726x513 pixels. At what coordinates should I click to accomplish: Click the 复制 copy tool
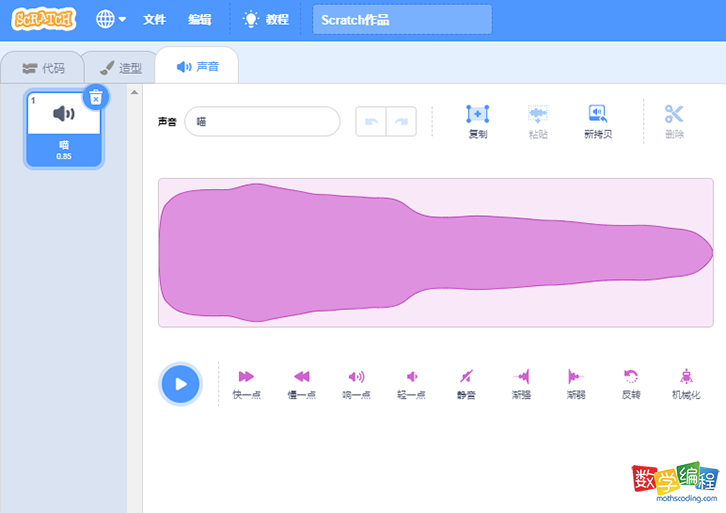[x=478, y=122]
